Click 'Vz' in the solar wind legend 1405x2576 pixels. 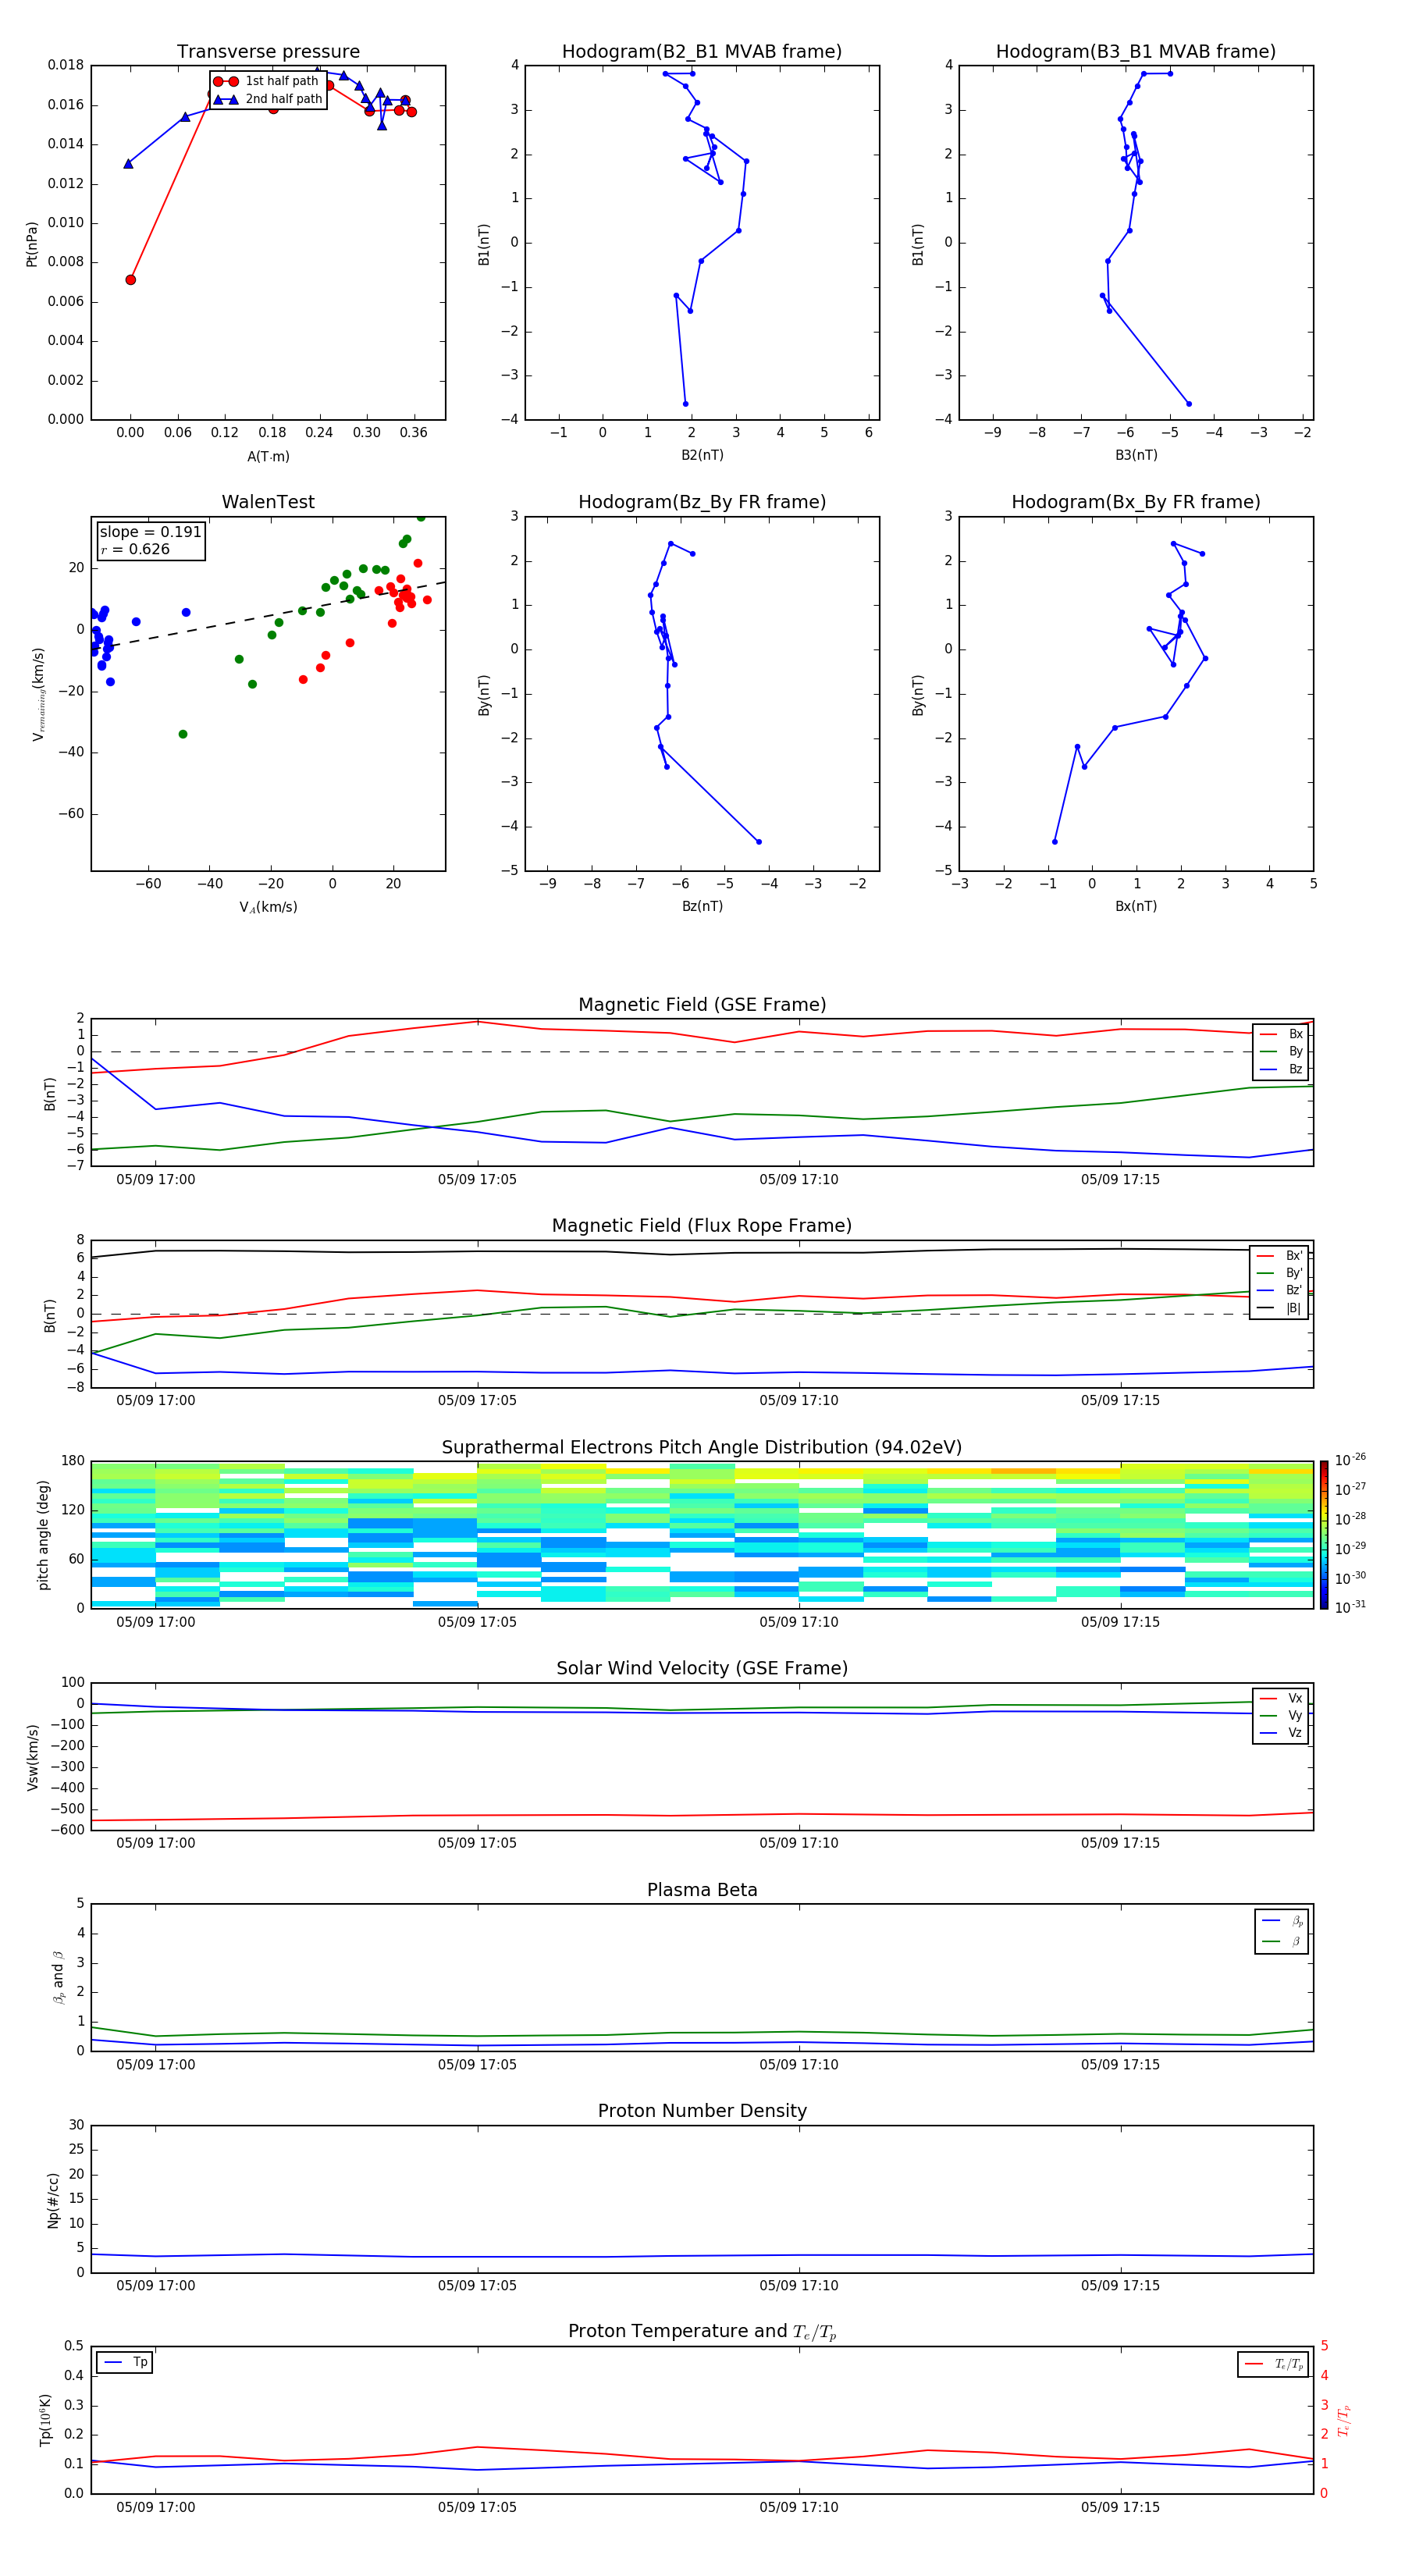pyautogui.click(x=1295, y=1733)
